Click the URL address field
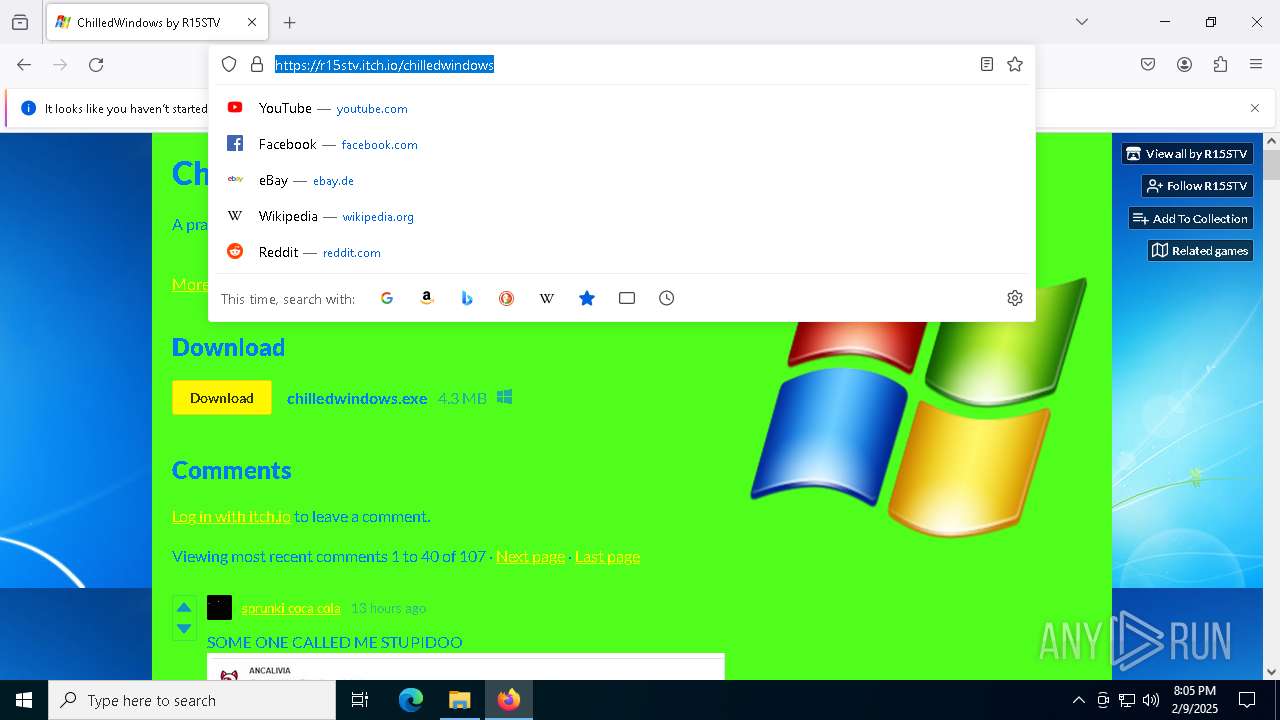 (620, 65)
